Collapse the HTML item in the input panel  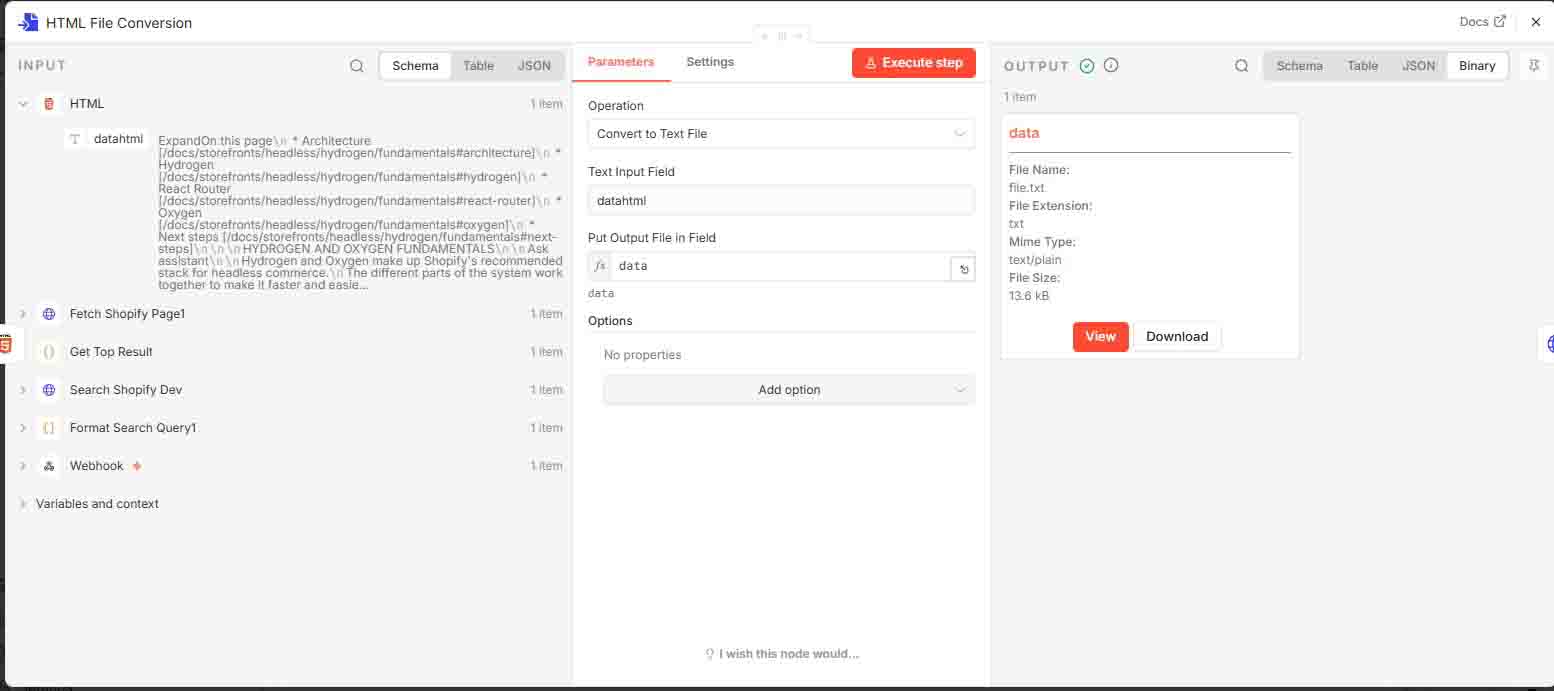pyautogui.click(x=22, y=103)
